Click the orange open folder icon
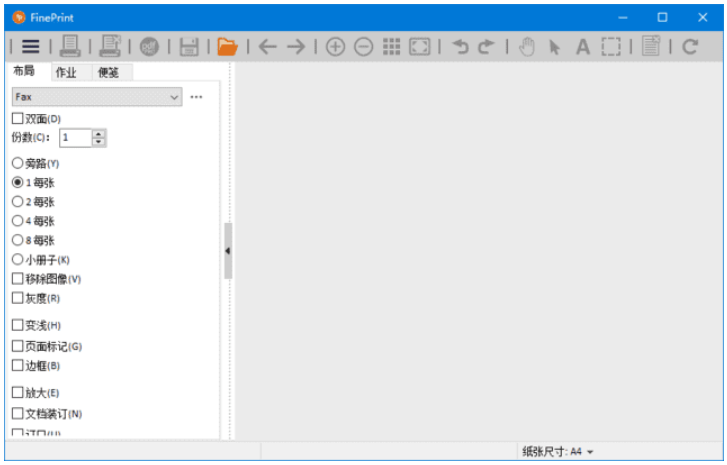This screenshot has width=727, height=465. pyautogui.click(x=227, y=46)
